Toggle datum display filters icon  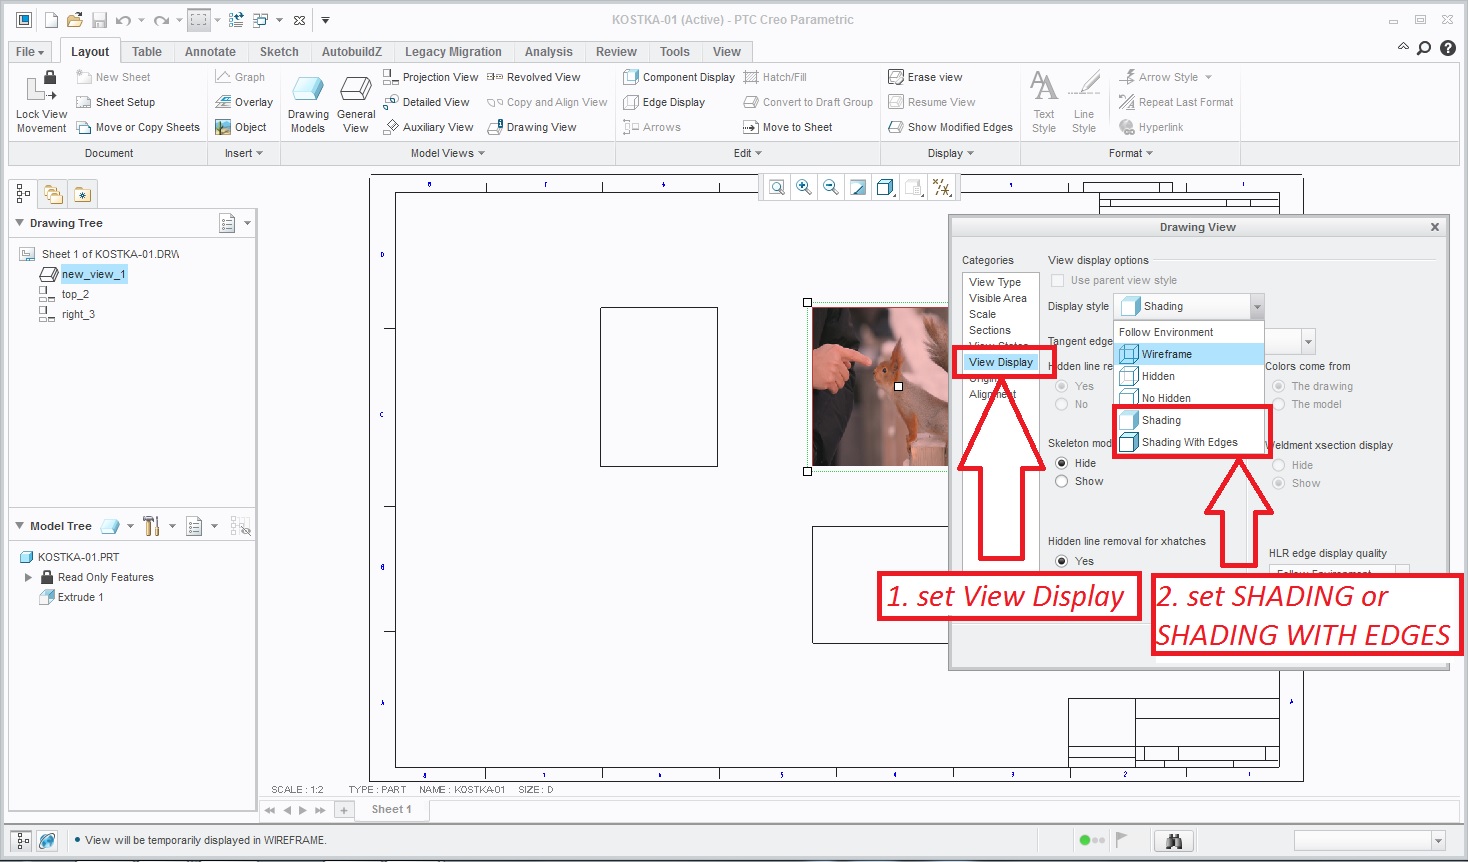click(x=941, y=187)
